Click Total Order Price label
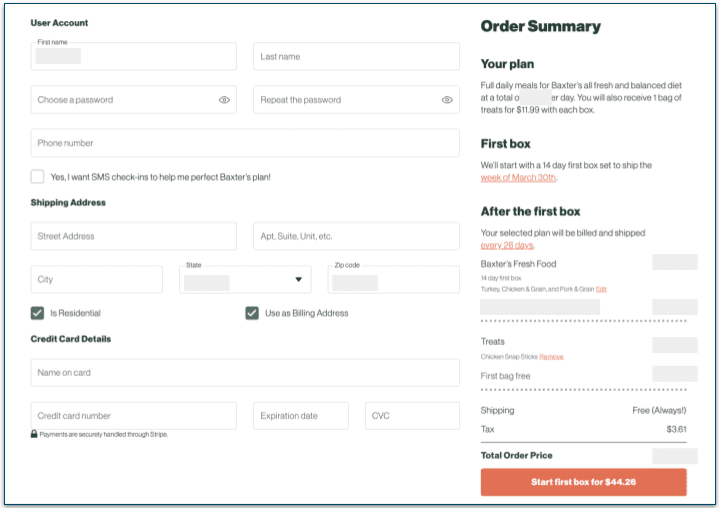 click(x=516, y=455)
